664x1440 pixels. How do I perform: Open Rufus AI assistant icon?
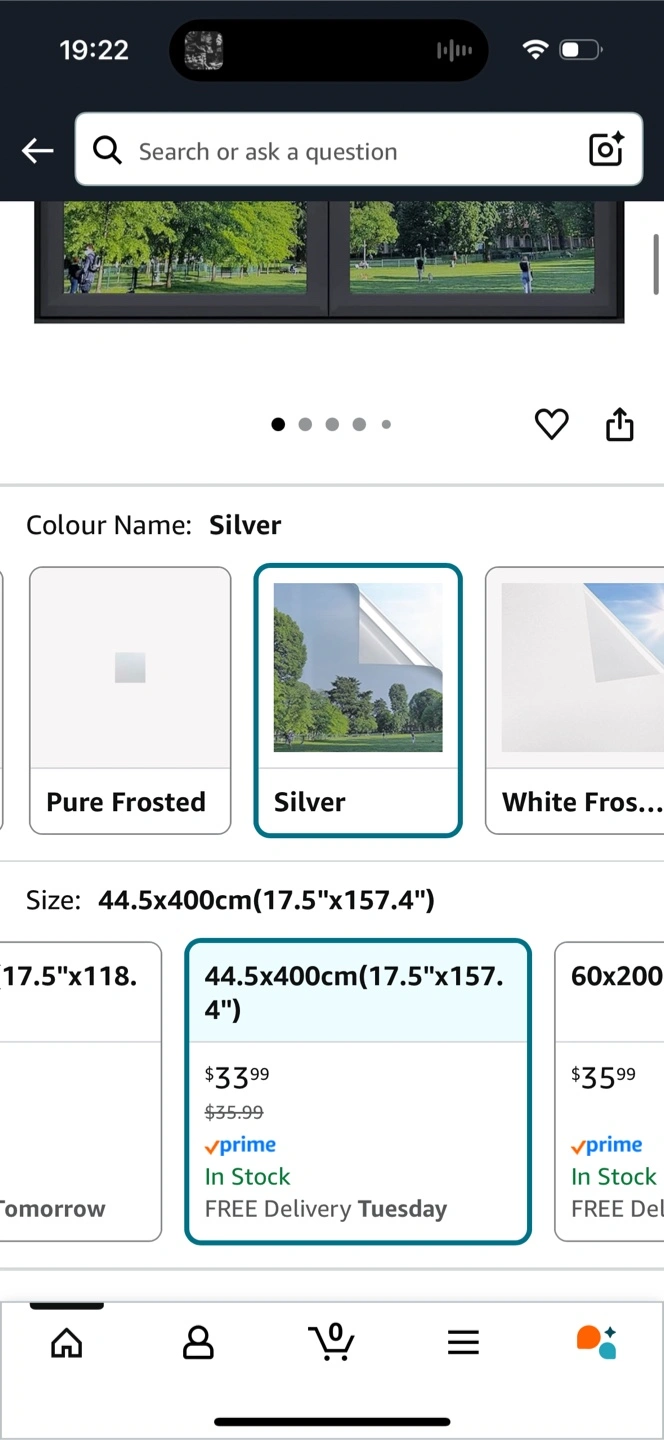coord(596,1341)
